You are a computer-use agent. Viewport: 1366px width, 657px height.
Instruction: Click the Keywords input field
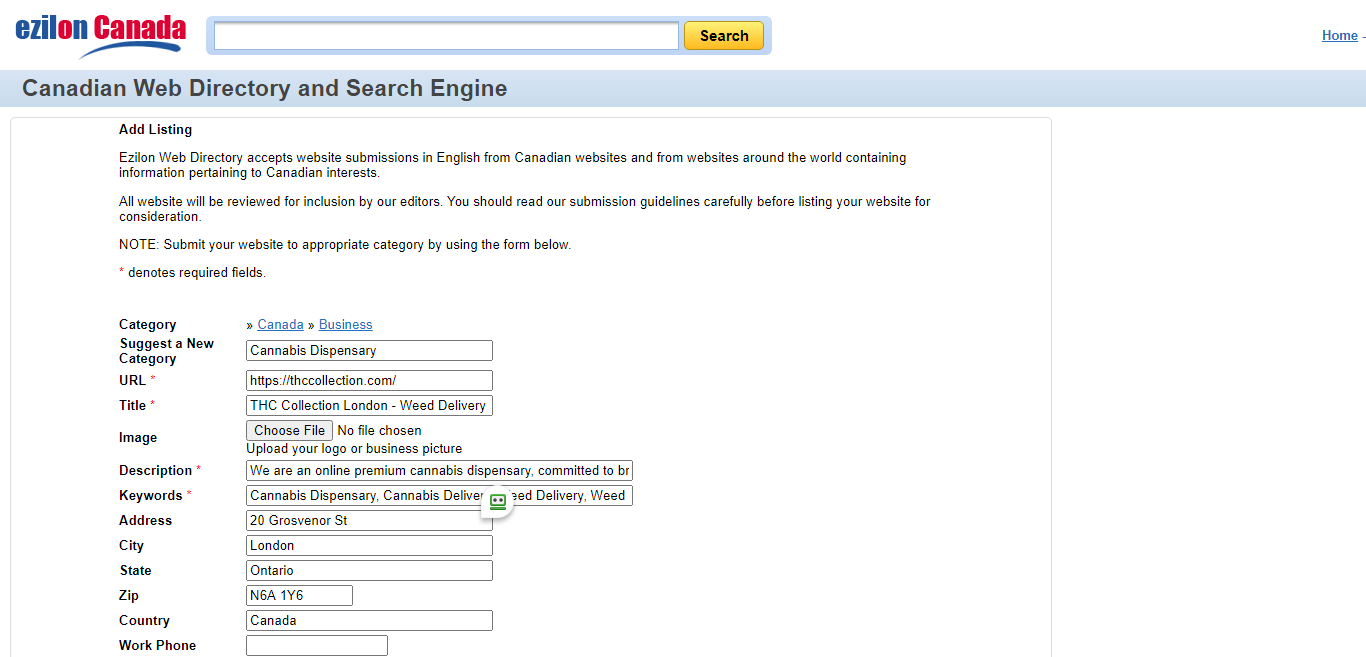pyautogui.click(x=440, y=496)
